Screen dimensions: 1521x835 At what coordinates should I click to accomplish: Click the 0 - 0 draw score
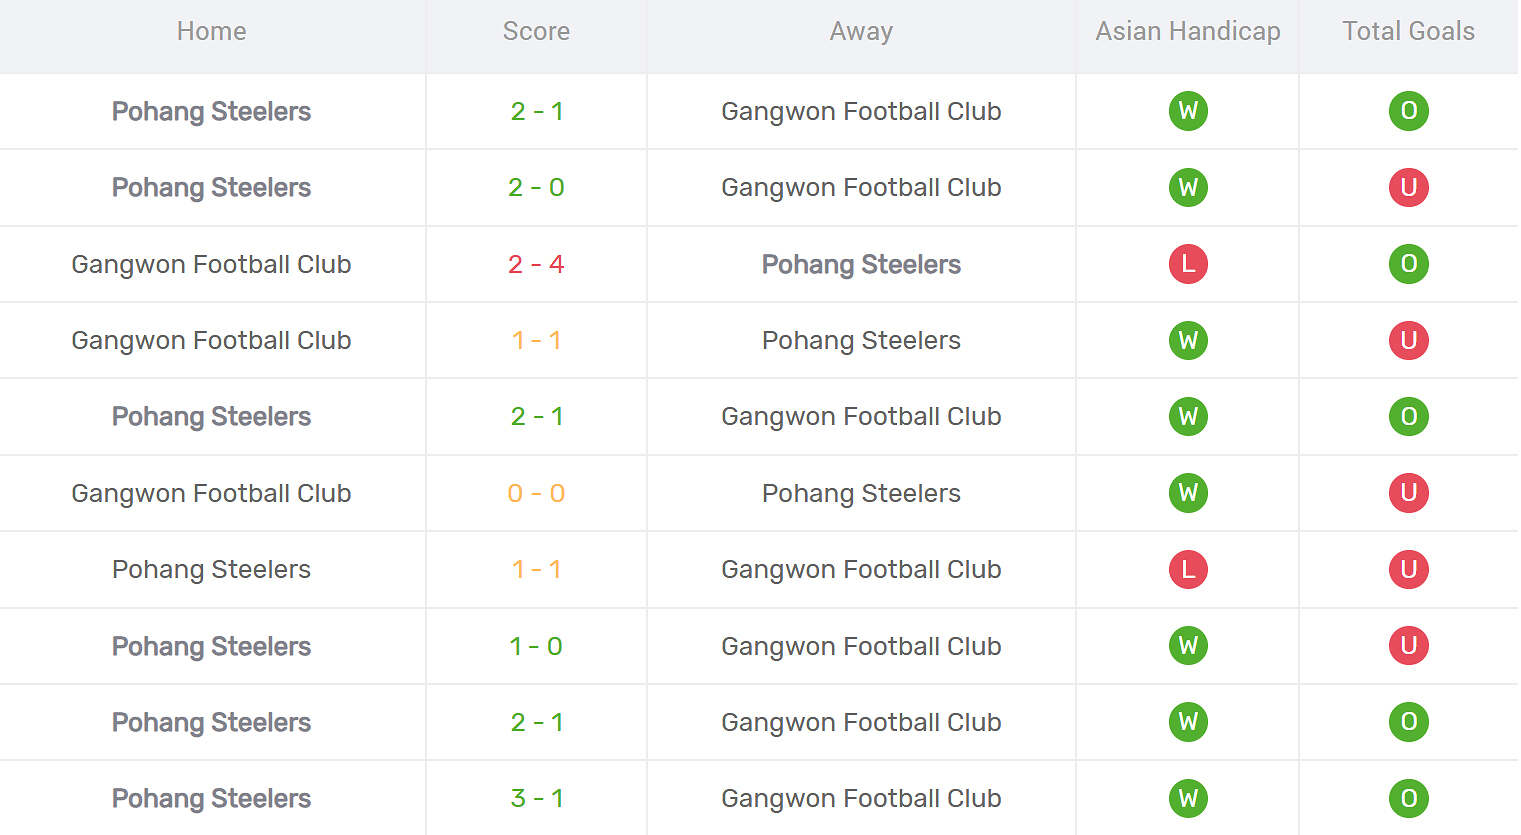click(x=536, y=493)
